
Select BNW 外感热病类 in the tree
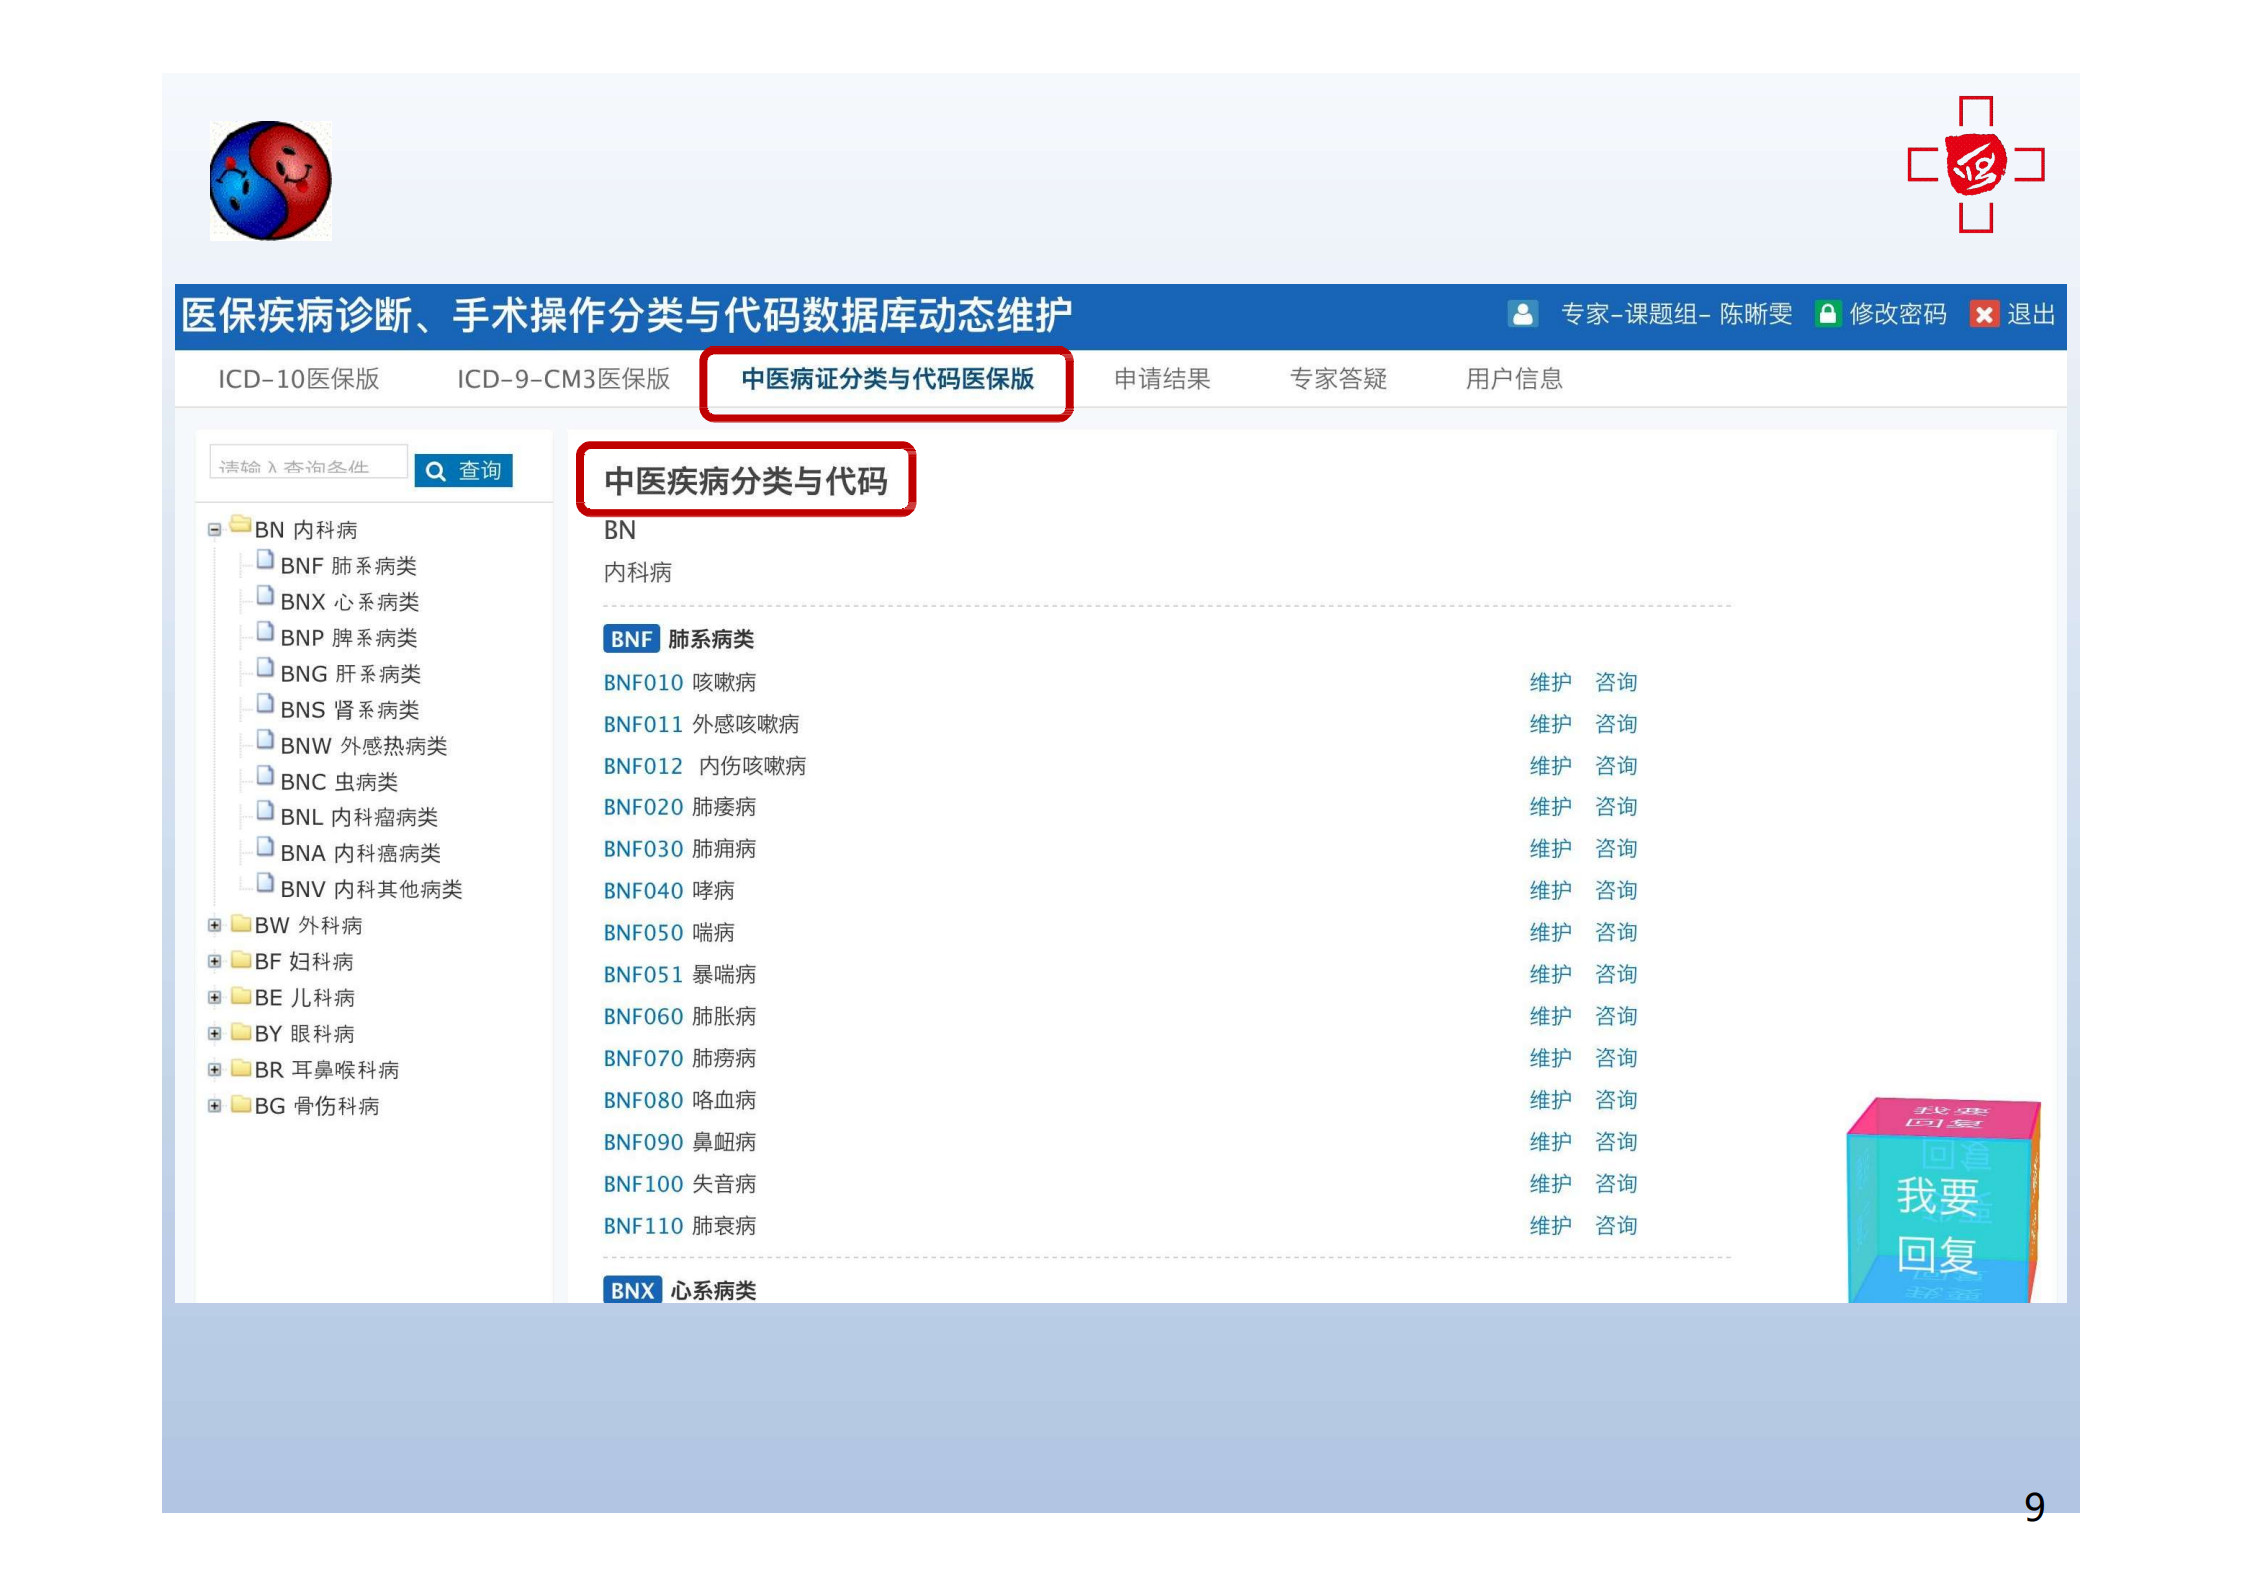(x=363, y=746)
